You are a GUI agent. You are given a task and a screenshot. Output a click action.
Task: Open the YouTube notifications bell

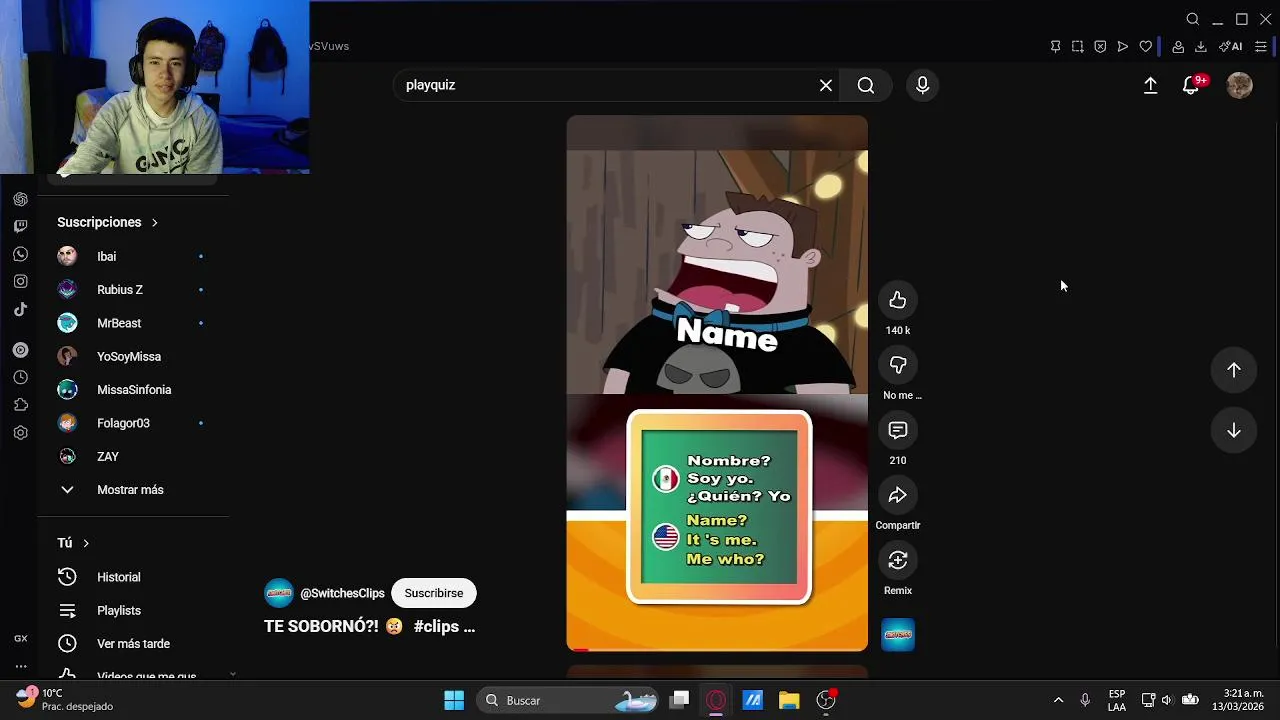click(1191, 86)
